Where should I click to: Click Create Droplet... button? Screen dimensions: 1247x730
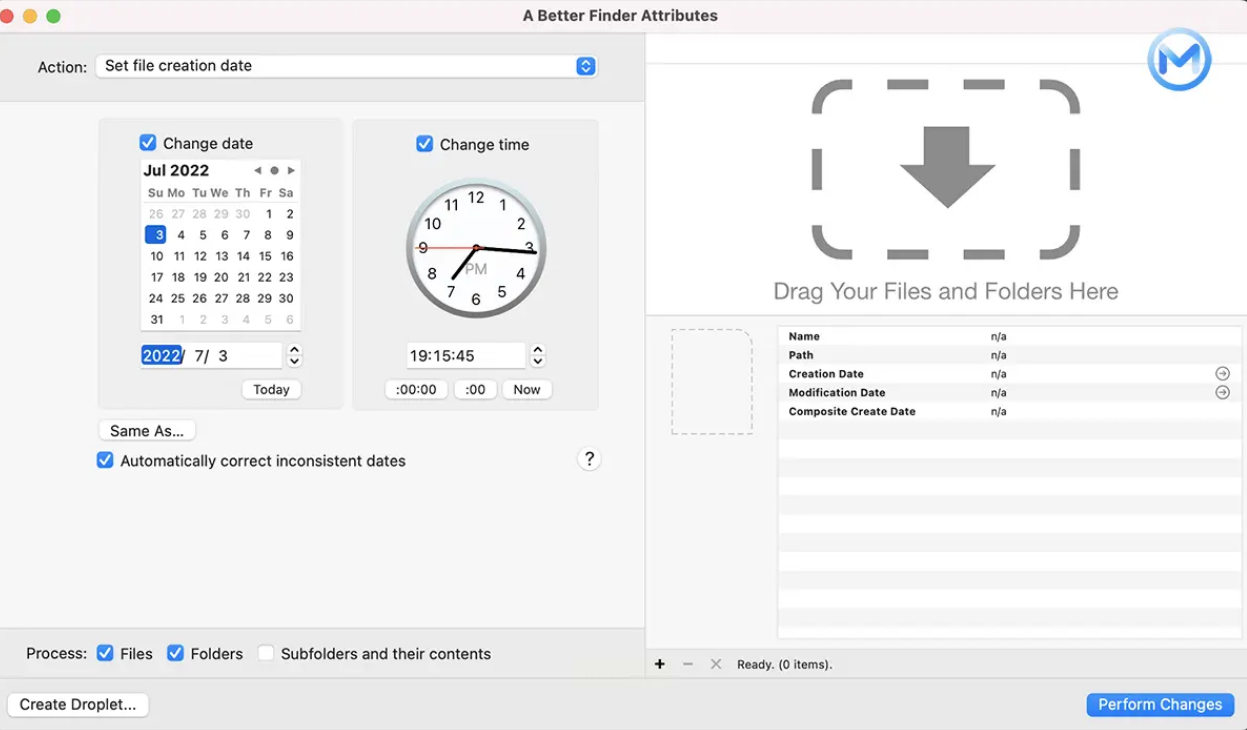click(78, 704)
